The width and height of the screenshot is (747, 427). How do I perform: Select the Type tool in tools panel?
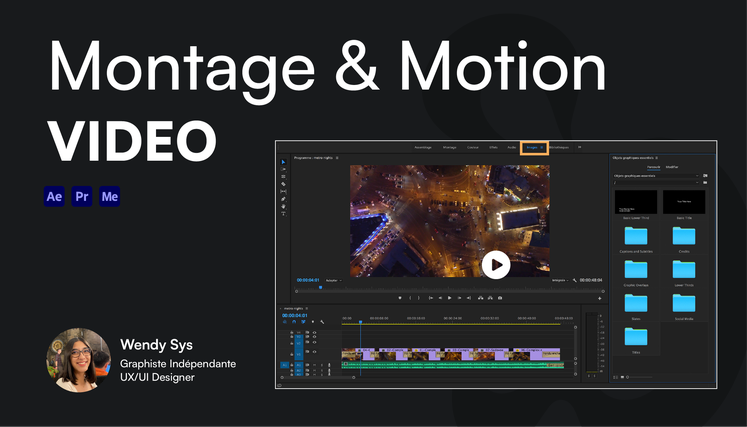(x=284, y=214)
